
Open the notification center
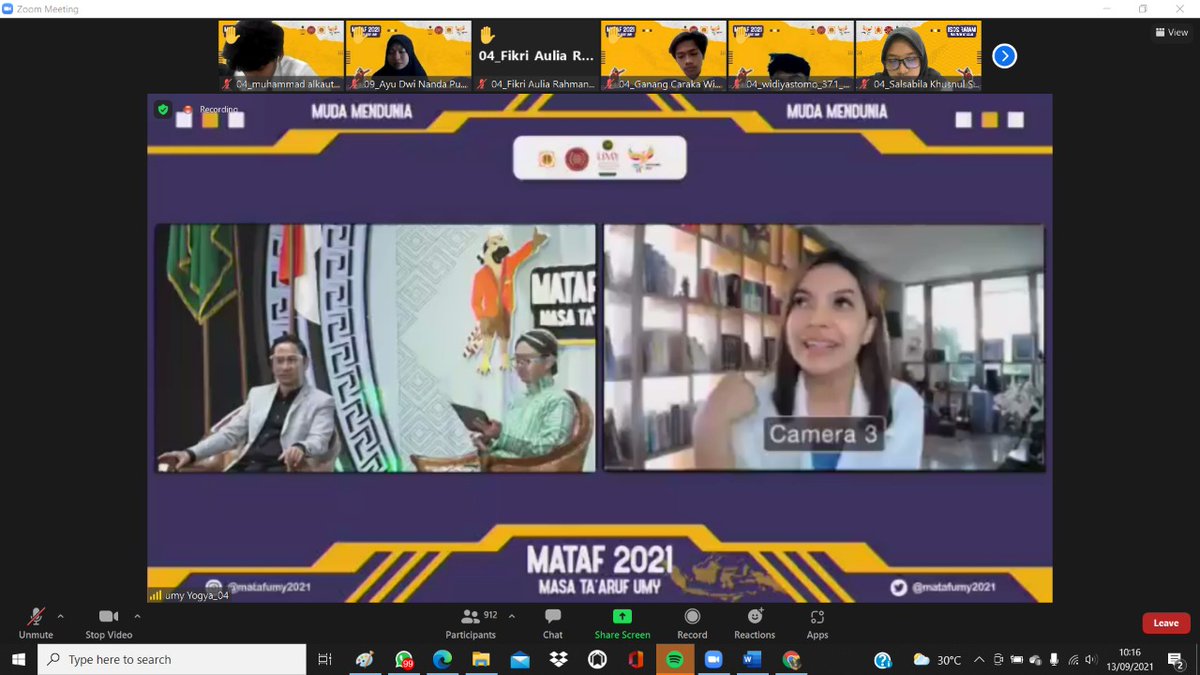click(x=1176, y=660)
